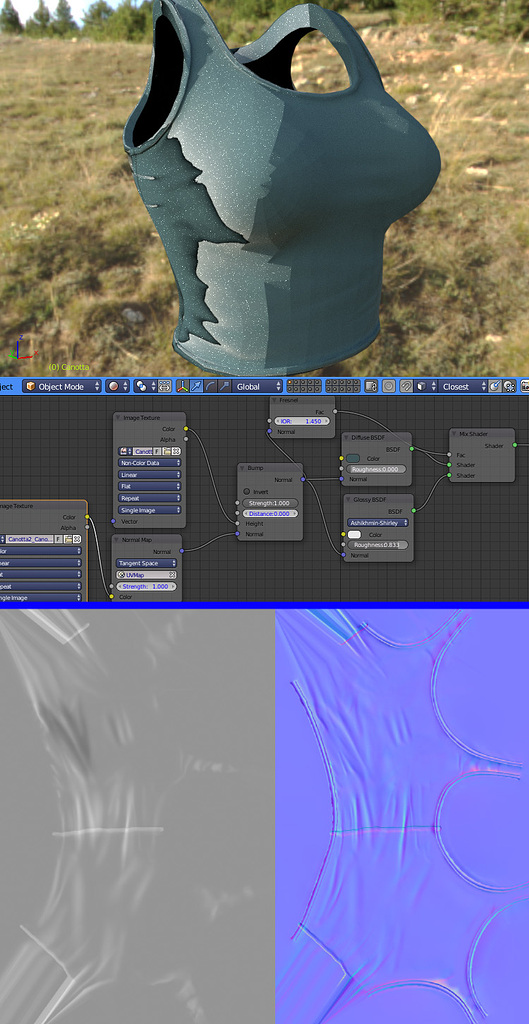
Task: Open the Non-Color Data dropdown
Action: pyautogui.click(x=150, y=462)
